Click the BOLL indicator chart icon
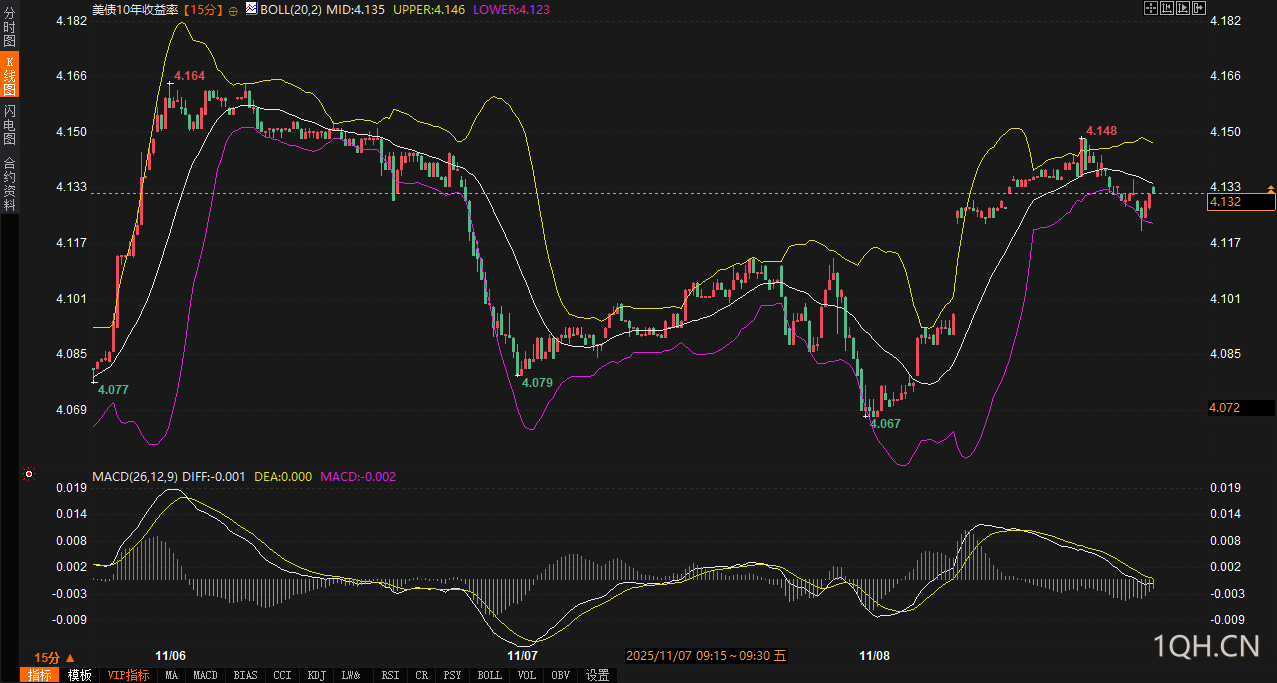The height and width of the screenshot is (683, 1277). (251, 8)
